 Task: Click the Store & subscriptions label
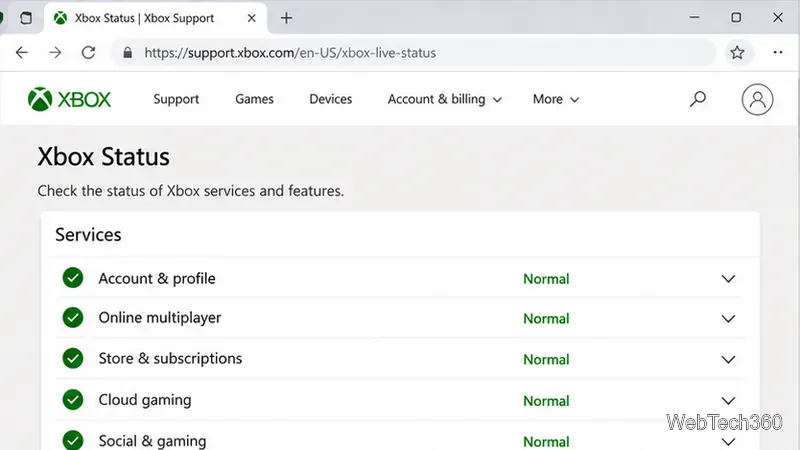click(170, 359)
